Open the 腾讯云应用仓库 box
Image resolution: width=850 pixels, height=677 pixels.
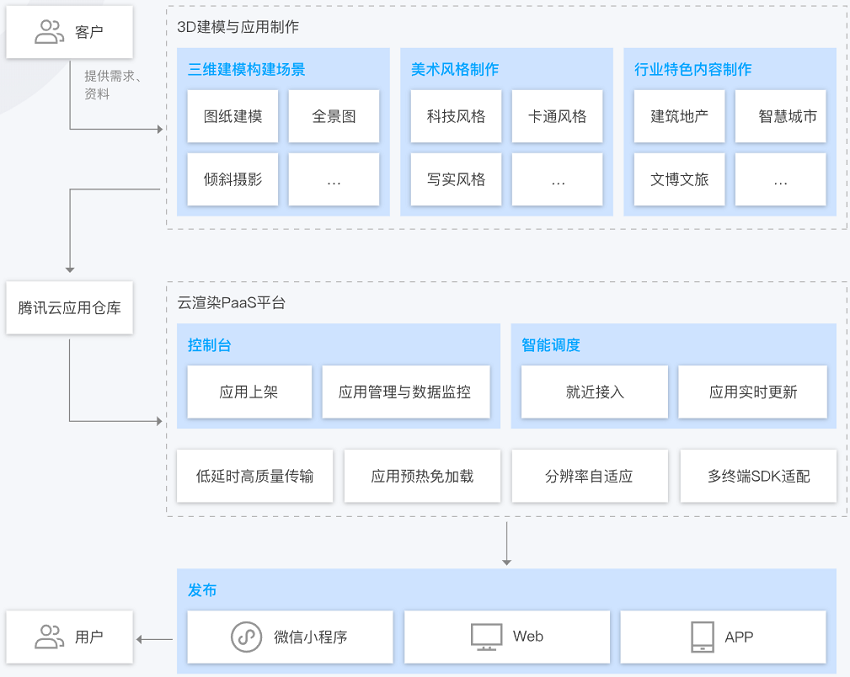(69, 307)
